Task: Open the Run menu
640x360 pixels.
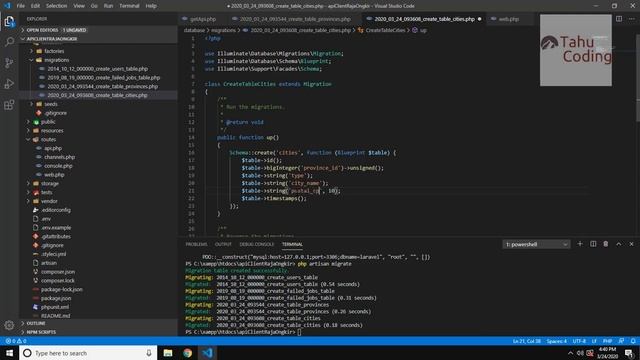Action: click(x=108, y=6)
